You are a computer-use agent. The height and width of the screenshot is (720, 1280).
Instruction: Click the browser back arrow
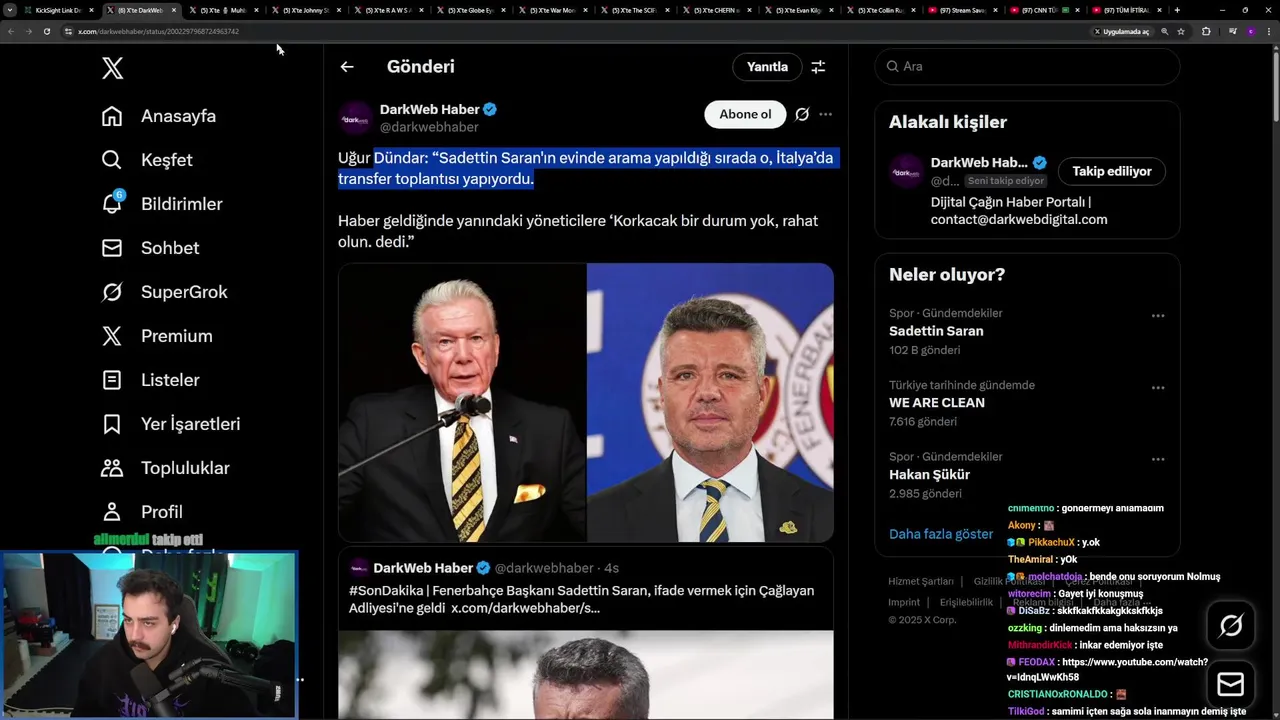tap(11, 31)
